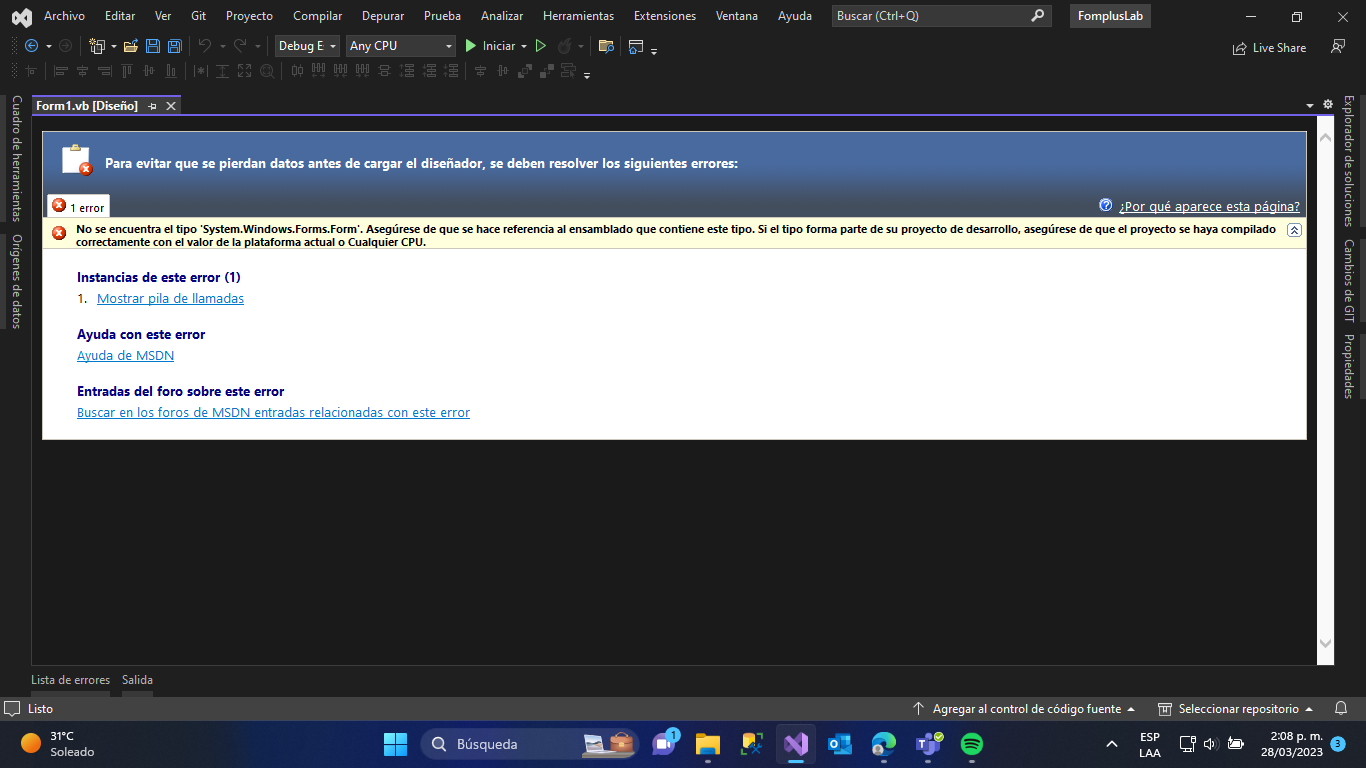Click the '¿Por qué aparece esta página?' link
The height and width of the screenshot is (768, 1366).
point(1209,206)
